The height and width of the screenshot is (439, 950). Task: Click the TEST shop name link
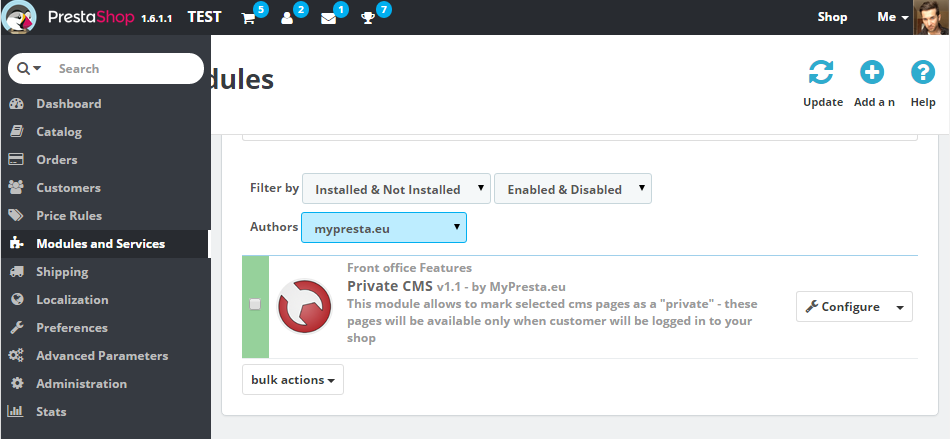click(x=204, y=17)
